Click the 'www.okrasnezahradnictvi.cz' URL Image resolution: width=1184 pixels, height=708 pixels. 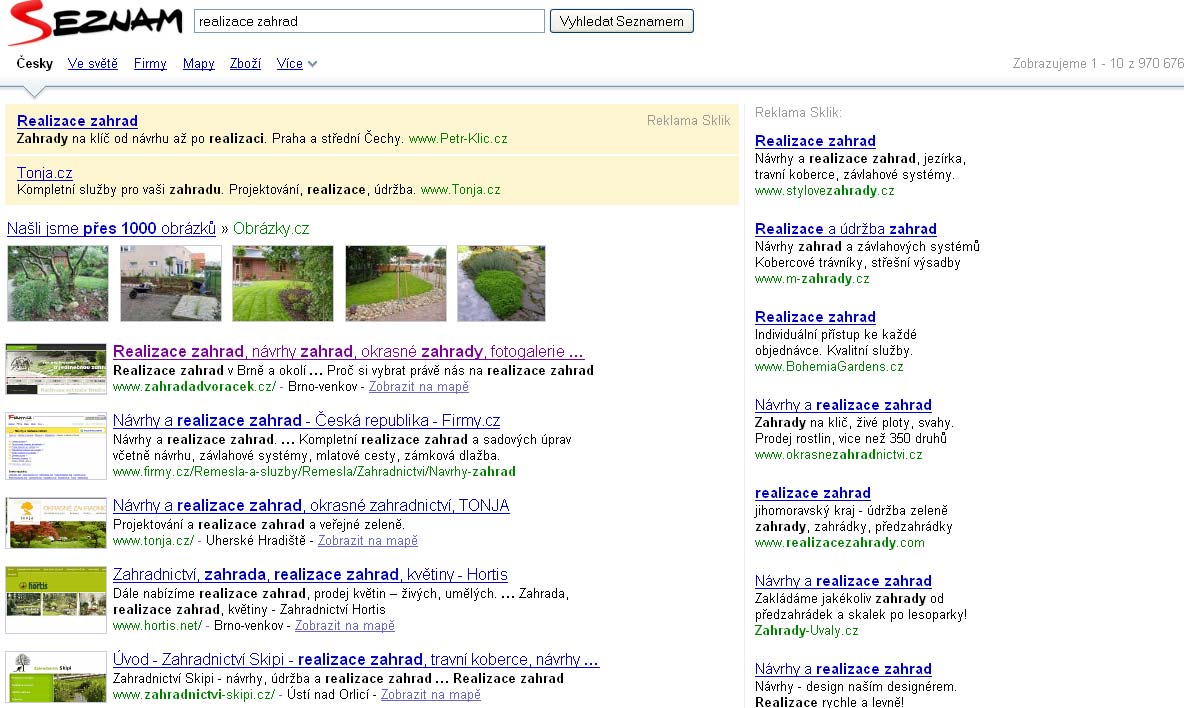point(839,455)
